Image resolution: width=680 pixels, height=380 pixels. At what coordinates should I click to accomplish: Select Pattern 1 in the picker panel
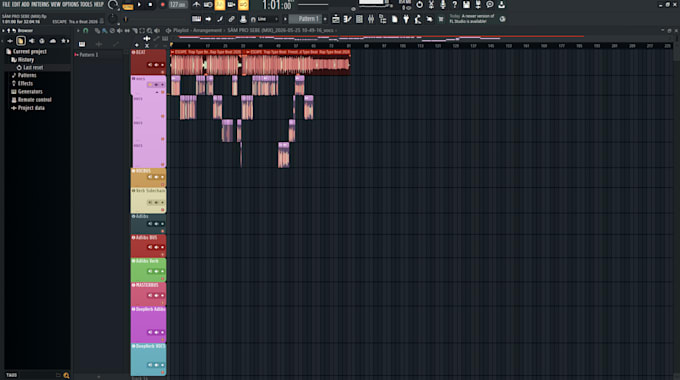click(88, 55)
